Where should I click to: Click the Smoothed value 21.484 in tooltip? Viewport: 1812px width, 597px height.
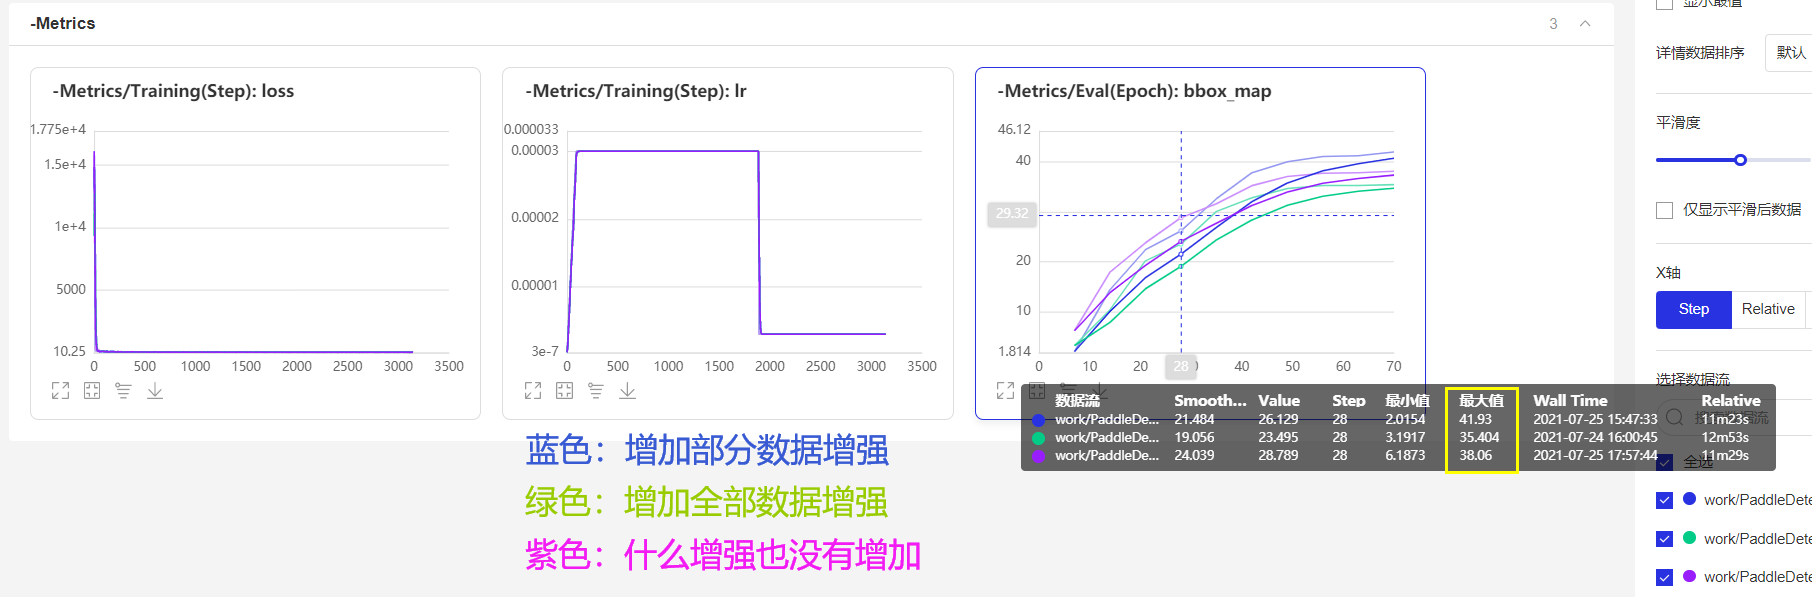(1194, 419)
